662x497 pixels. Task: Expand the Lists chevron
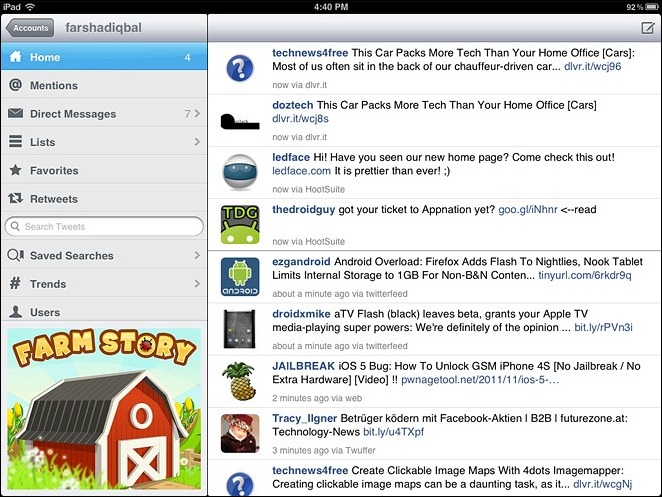tap(197, 141)
